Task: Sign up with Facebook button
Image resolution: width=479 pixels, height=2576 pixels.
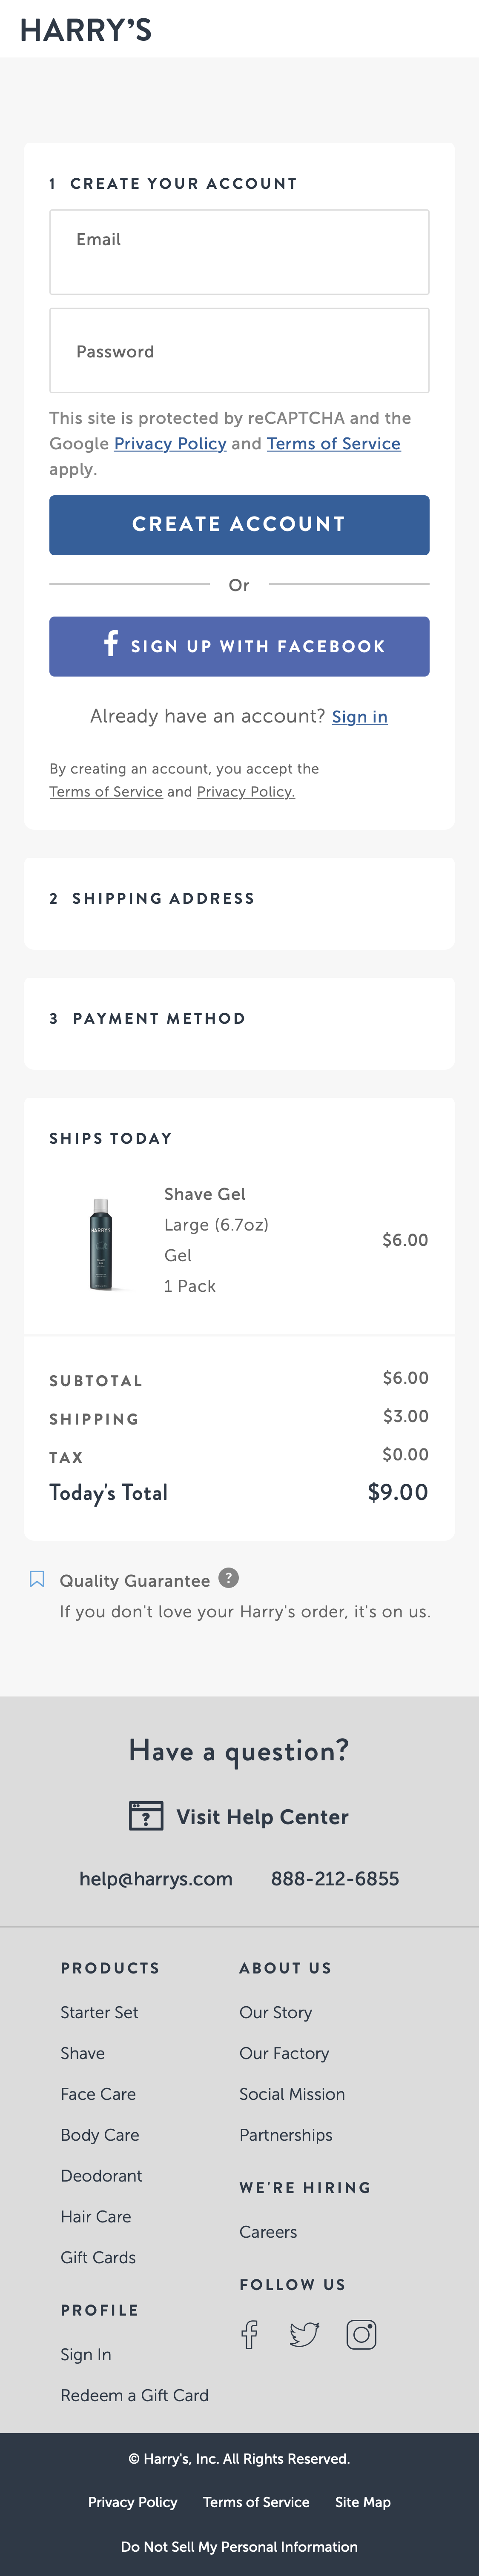Action: tap(239, 646)
